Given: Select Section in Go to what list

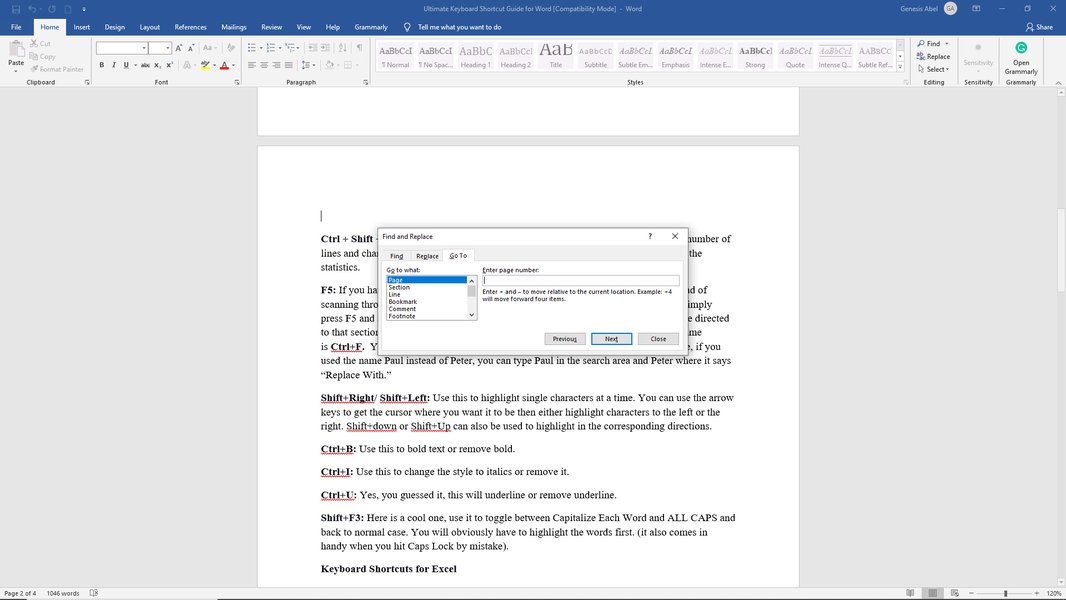Looking at the screenshot, I should pyautogui.click(x=399, y=287).
